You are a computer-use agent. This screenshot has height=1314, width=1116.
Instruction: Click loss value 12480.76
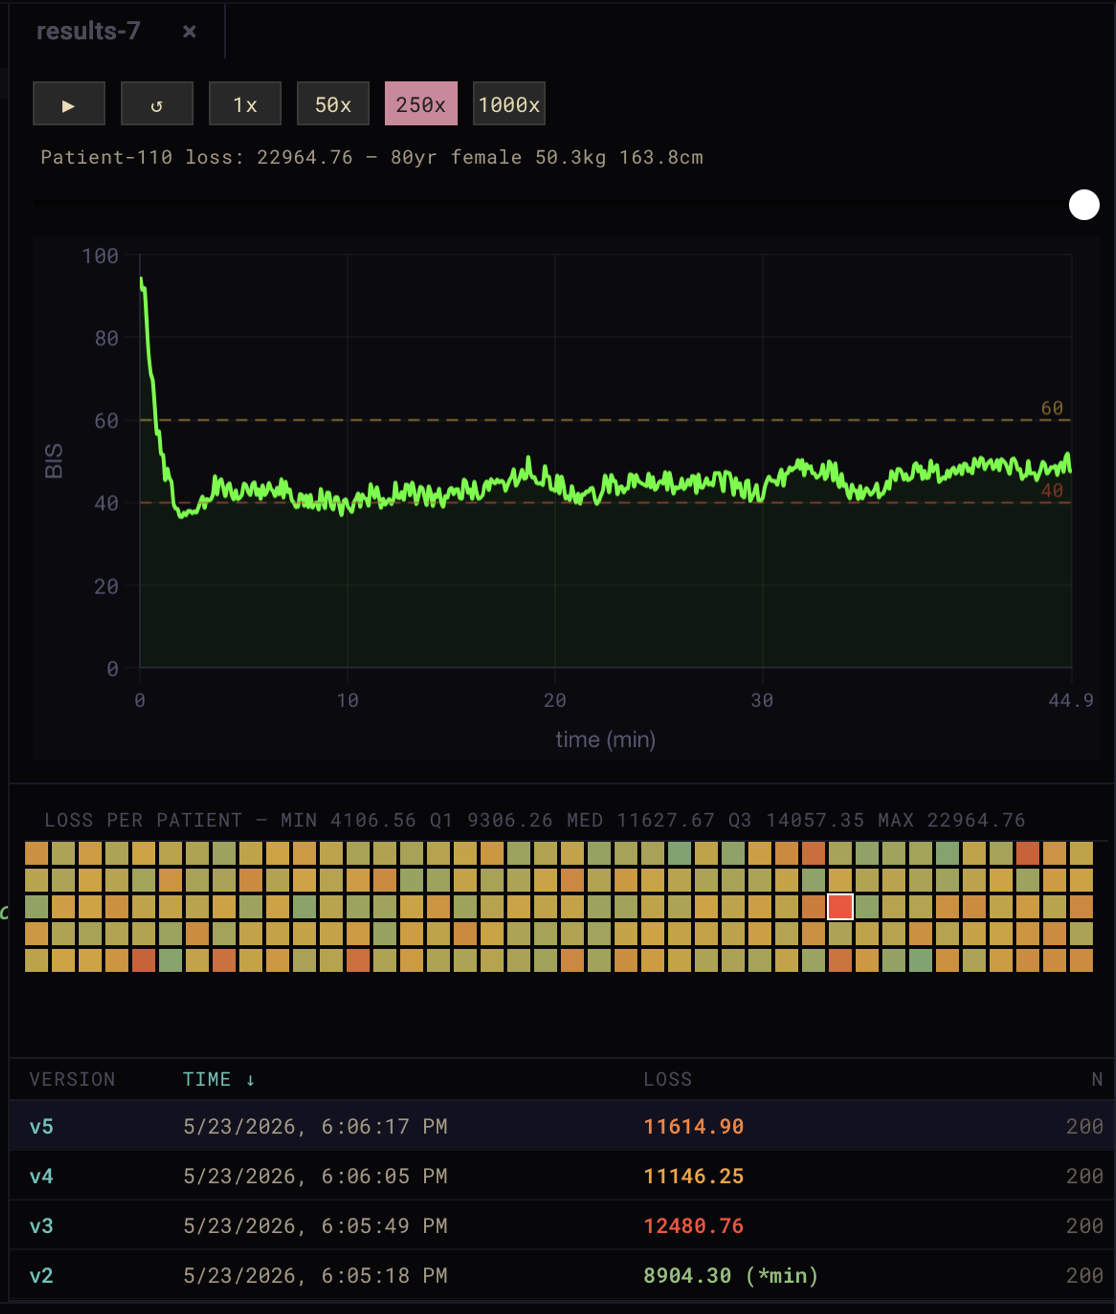(693, 1226)
